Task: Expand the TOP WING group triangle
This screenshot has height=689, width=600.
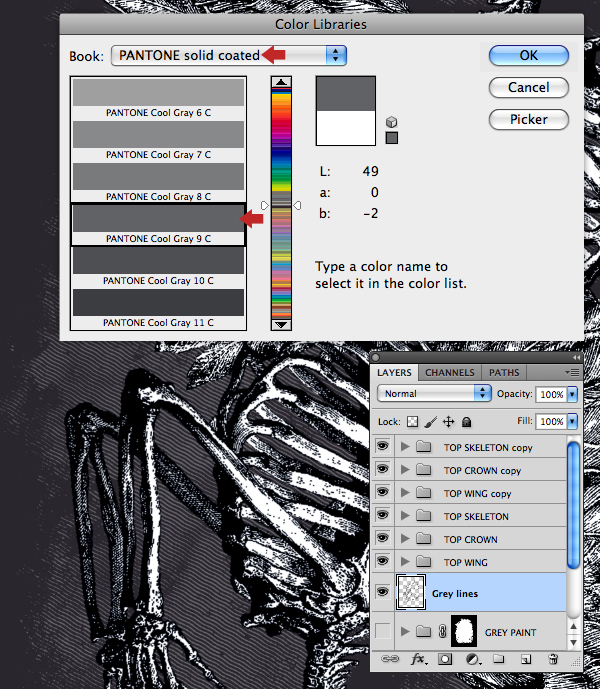Action: coord(405,561)
